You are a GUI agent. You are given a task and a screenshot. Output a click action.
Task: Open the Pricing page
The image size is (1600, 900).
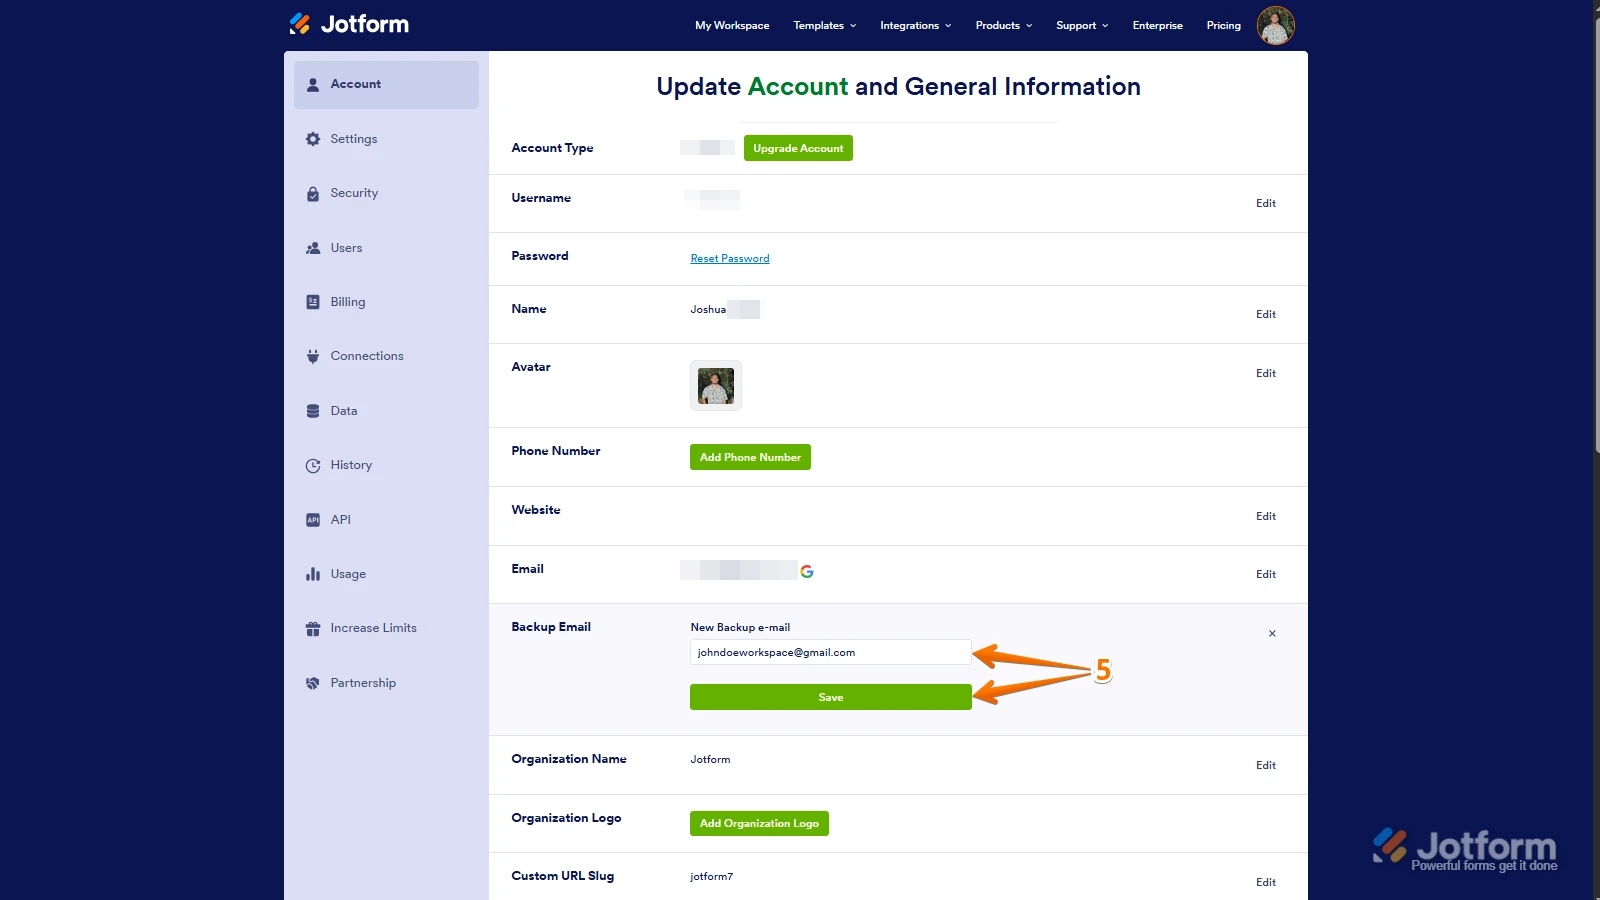click(1223, 25)
